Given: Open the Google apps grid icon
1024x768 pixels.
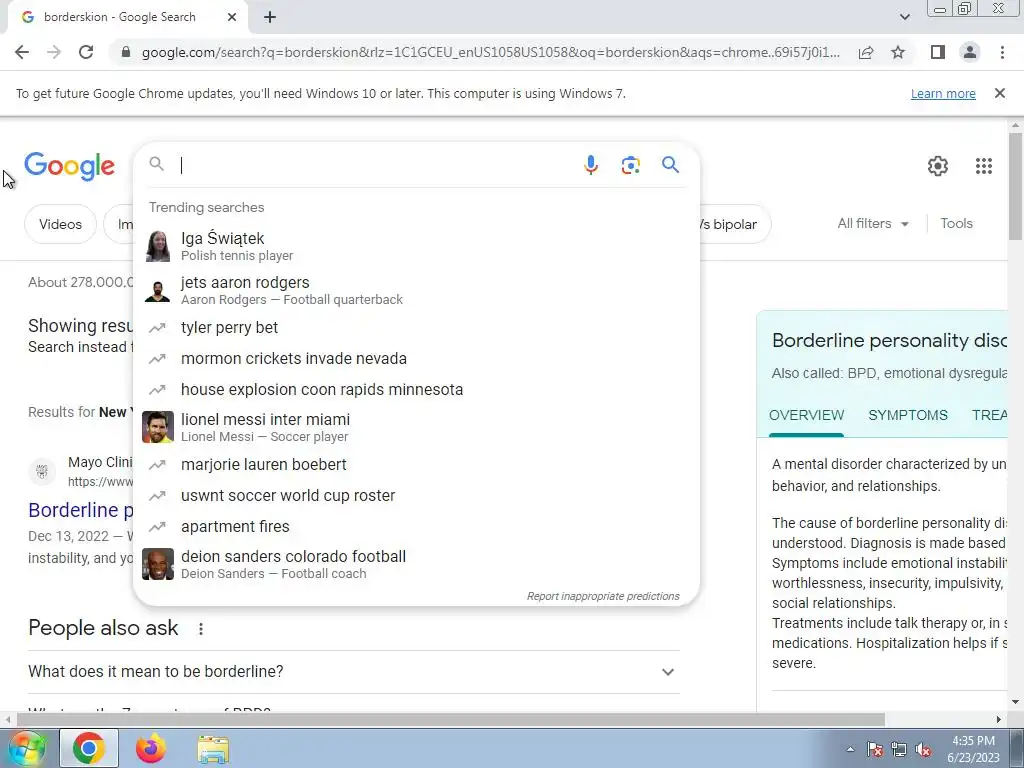Looking at the screenshot, I should [984, 166].
